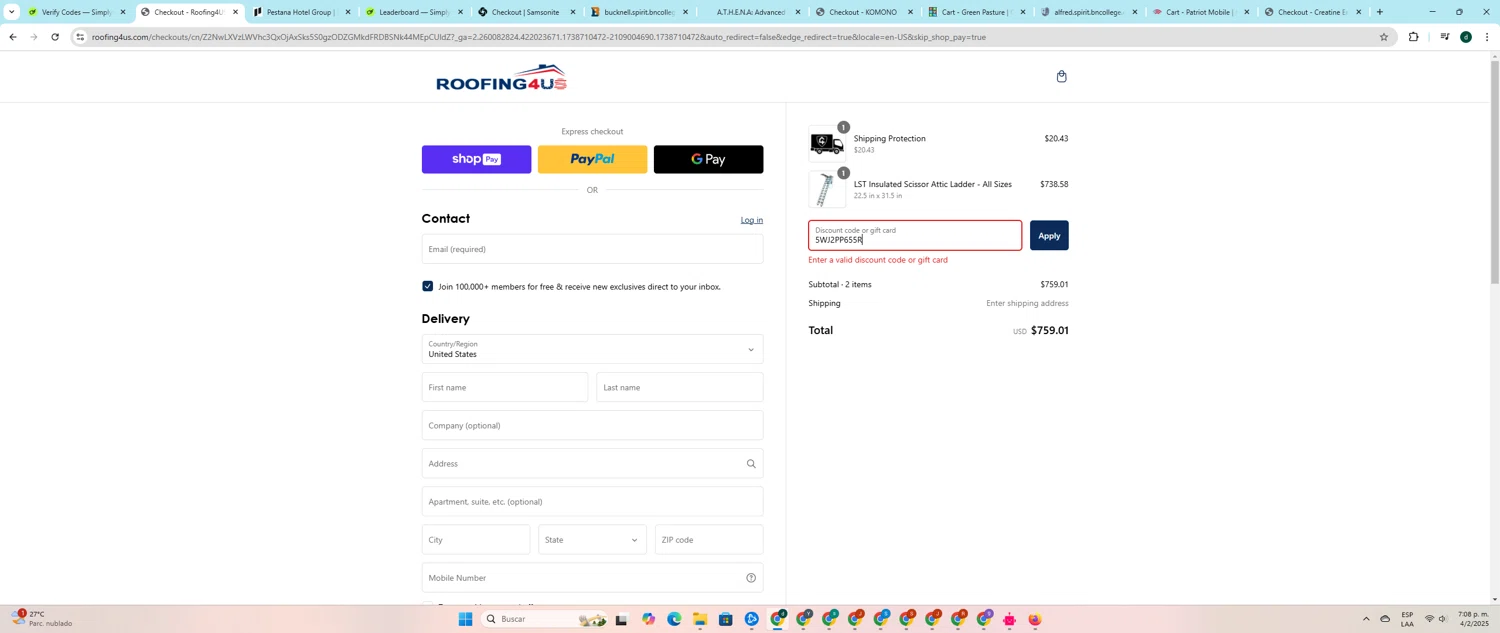
Task: Click the Roofing4US logo
Action: [x=501, y=77]
